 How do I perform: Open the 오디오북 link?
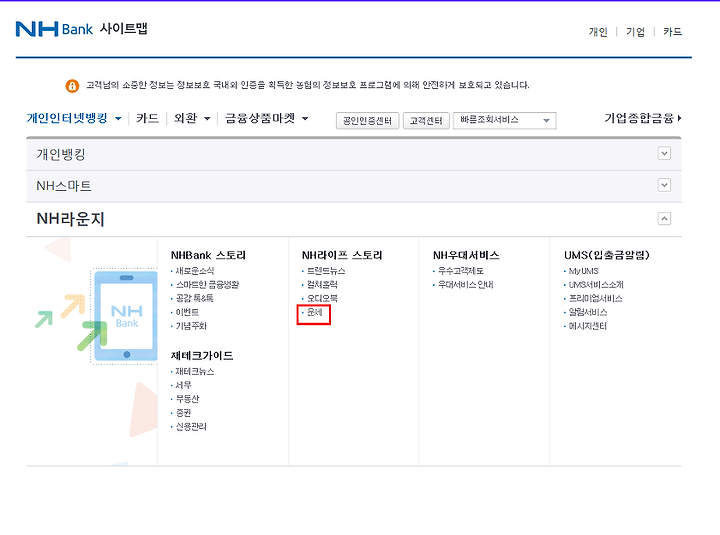(322, 298)
